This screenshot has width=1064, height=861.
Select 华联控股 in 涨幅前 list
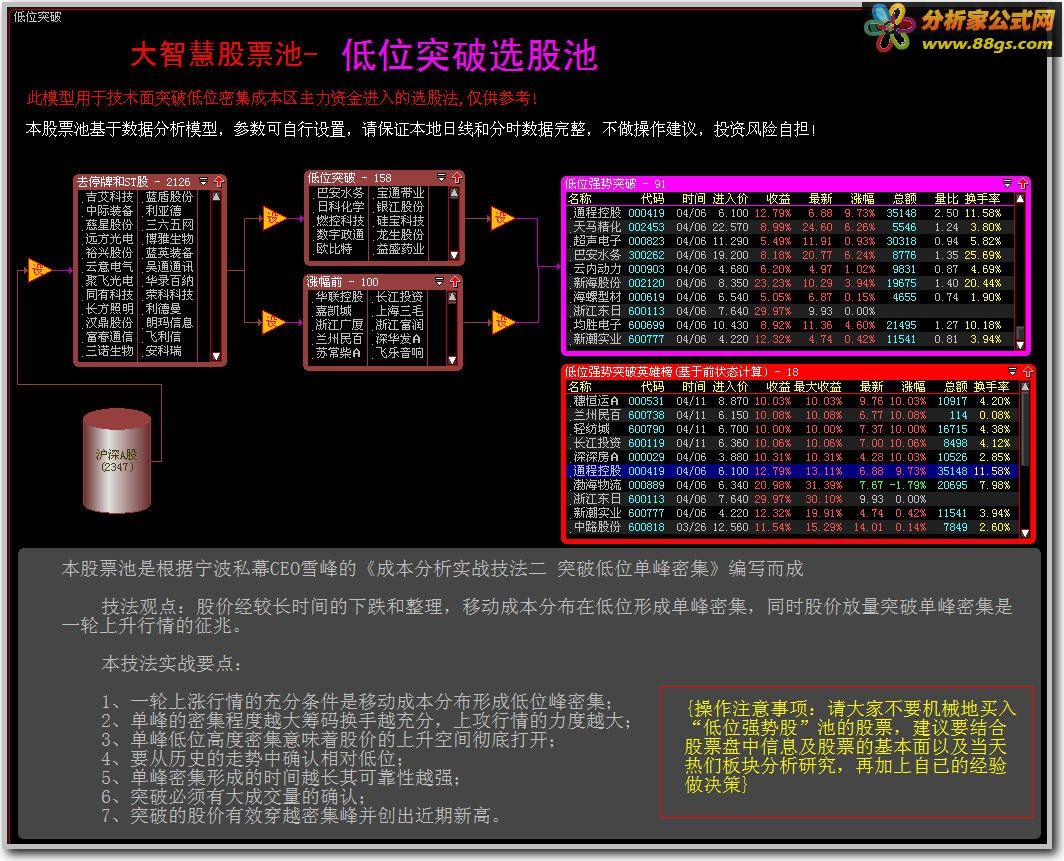click(x=339, y=297)
